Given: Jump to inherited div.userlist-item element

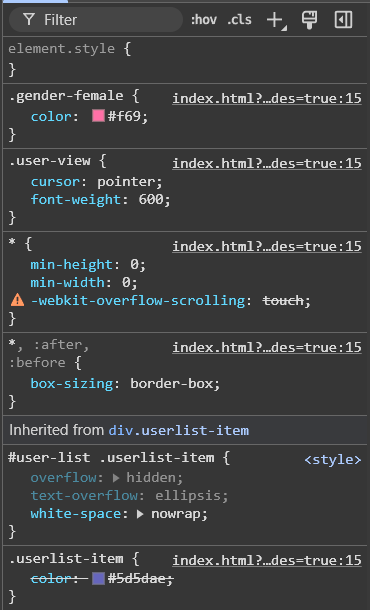Looking at the screenshot, I should [x=179, y=431].
